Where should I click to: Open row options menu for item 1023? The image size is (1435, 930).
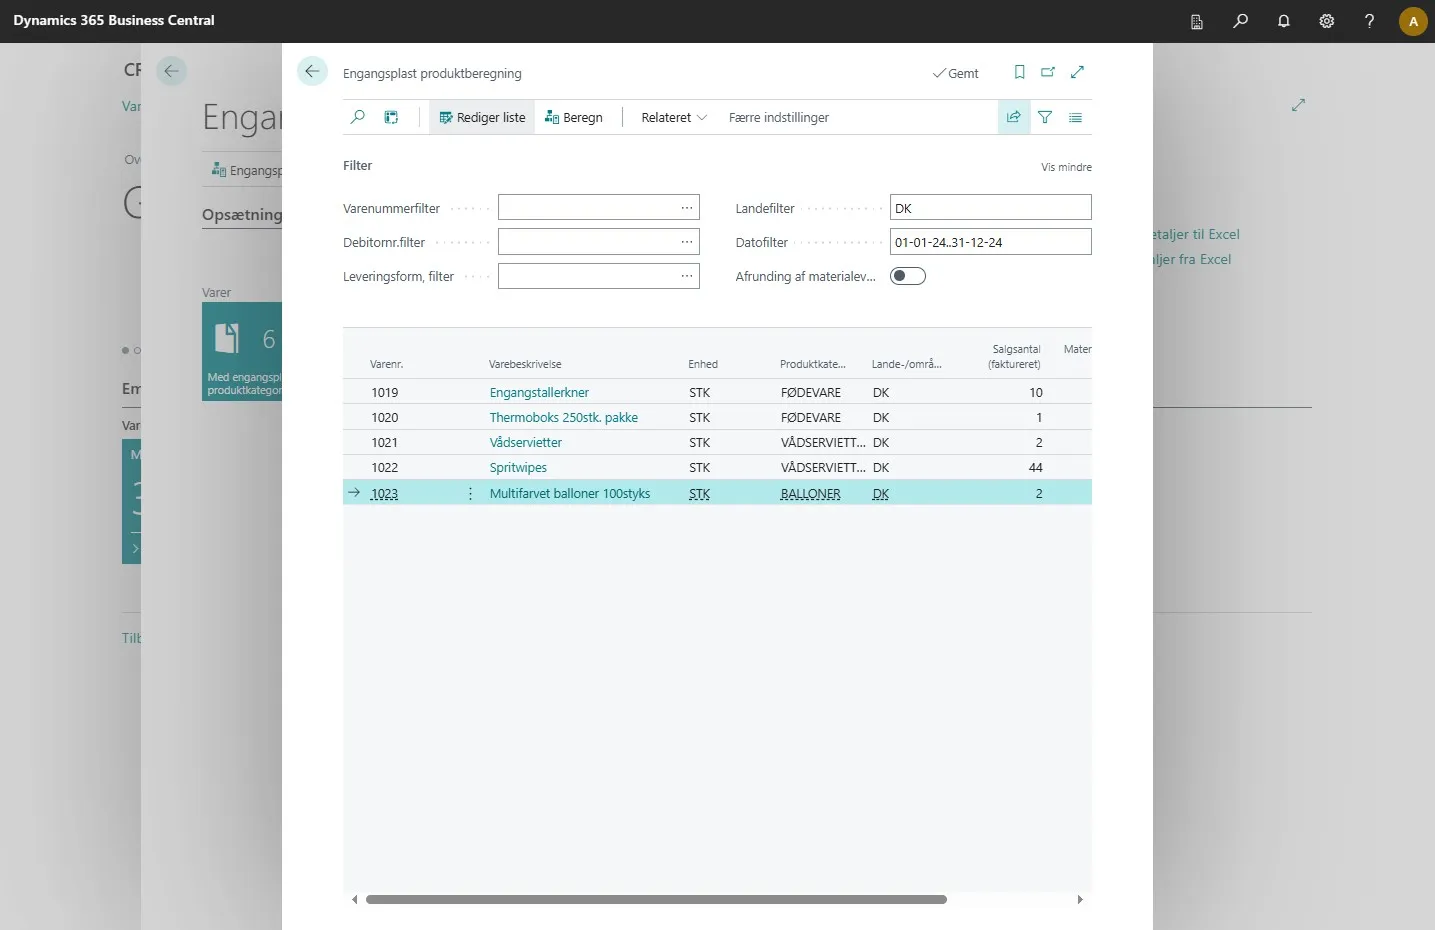click(x=470, y=493)
